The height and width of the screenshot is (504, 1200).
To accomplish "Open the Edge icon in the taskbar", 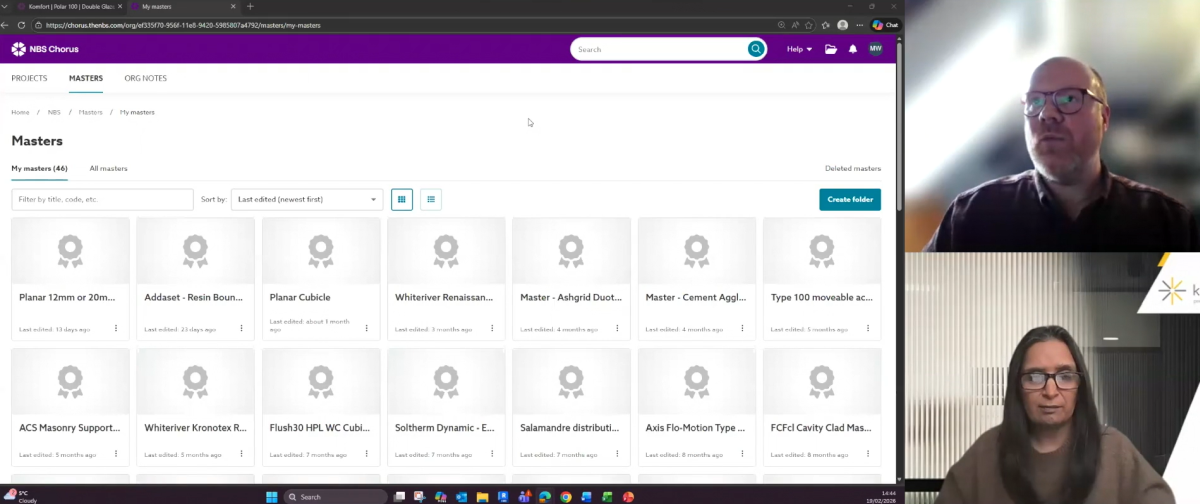I will [545, 497].
